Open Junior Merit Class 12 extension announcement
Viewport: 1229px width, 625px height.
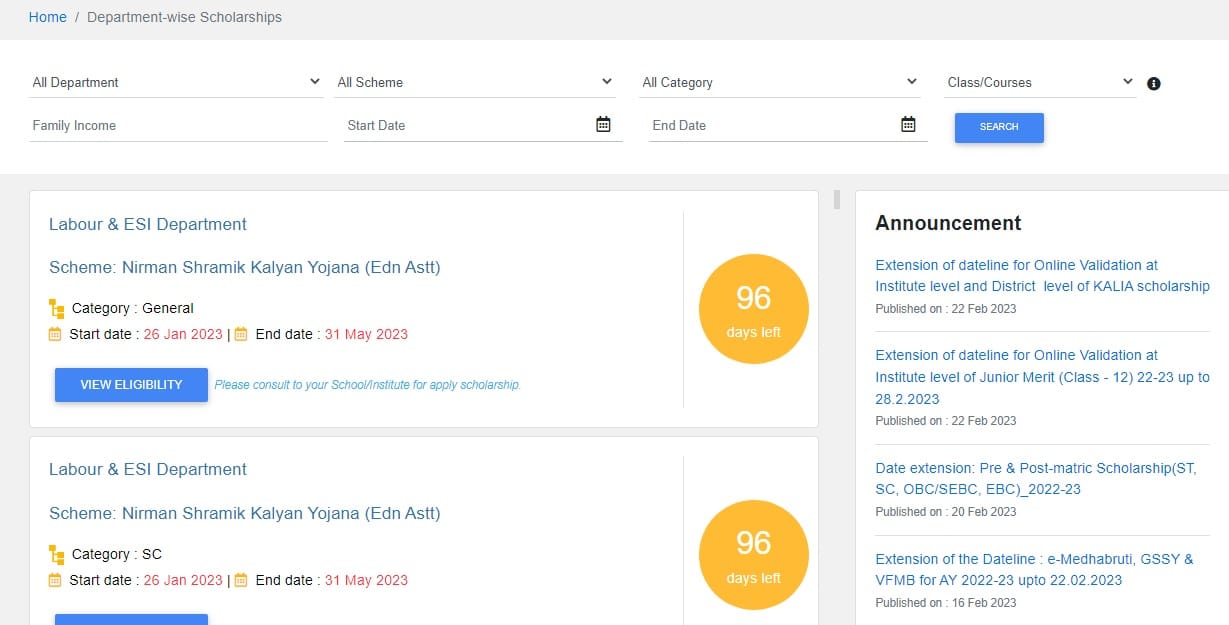tap(1041, 377)
